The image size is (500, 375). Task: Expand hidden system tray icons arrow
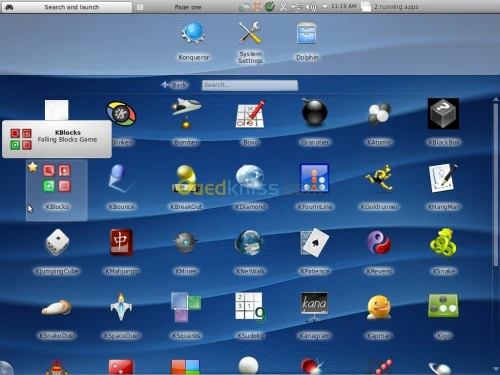[x=325, y=7]
